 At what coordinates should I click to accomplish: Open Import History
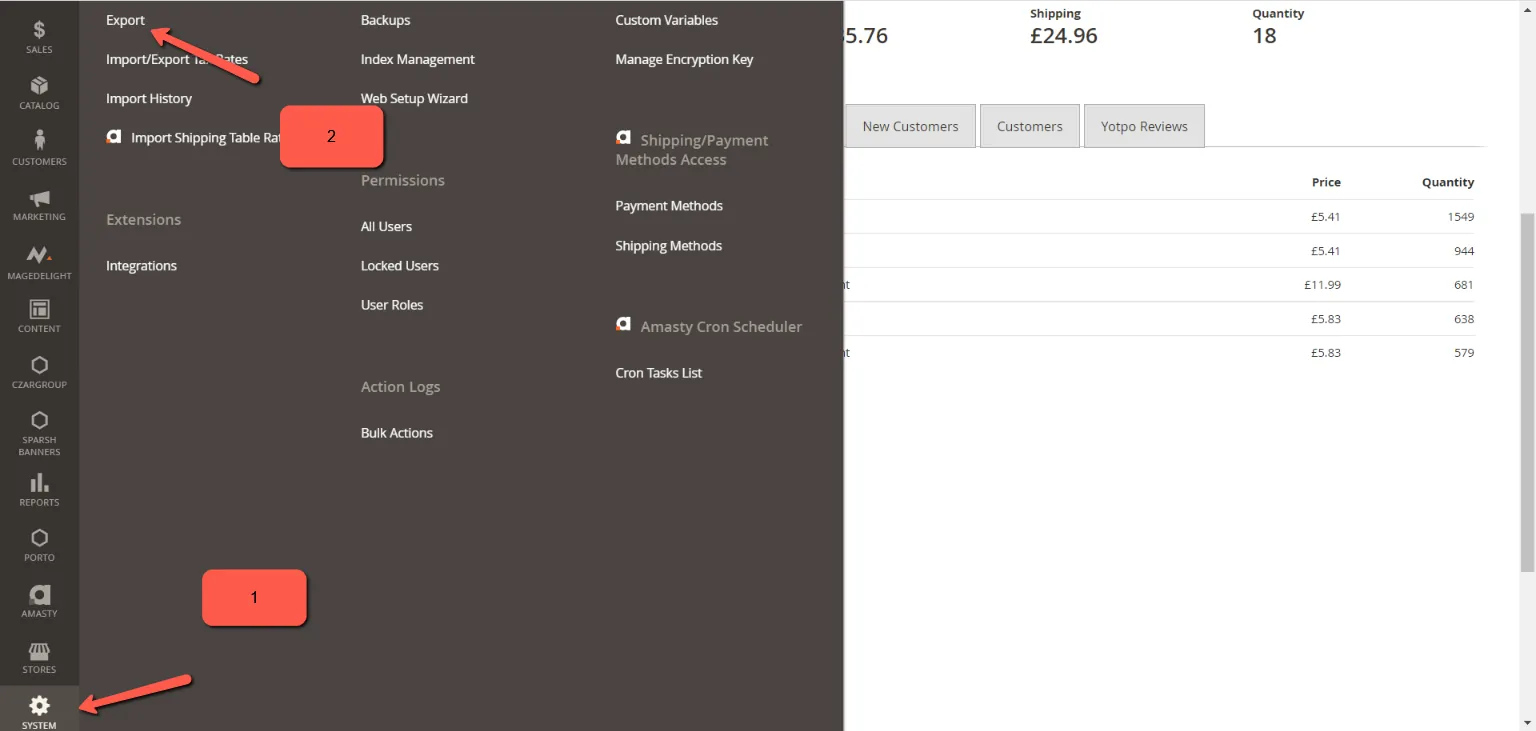click(x=149, y=98)
